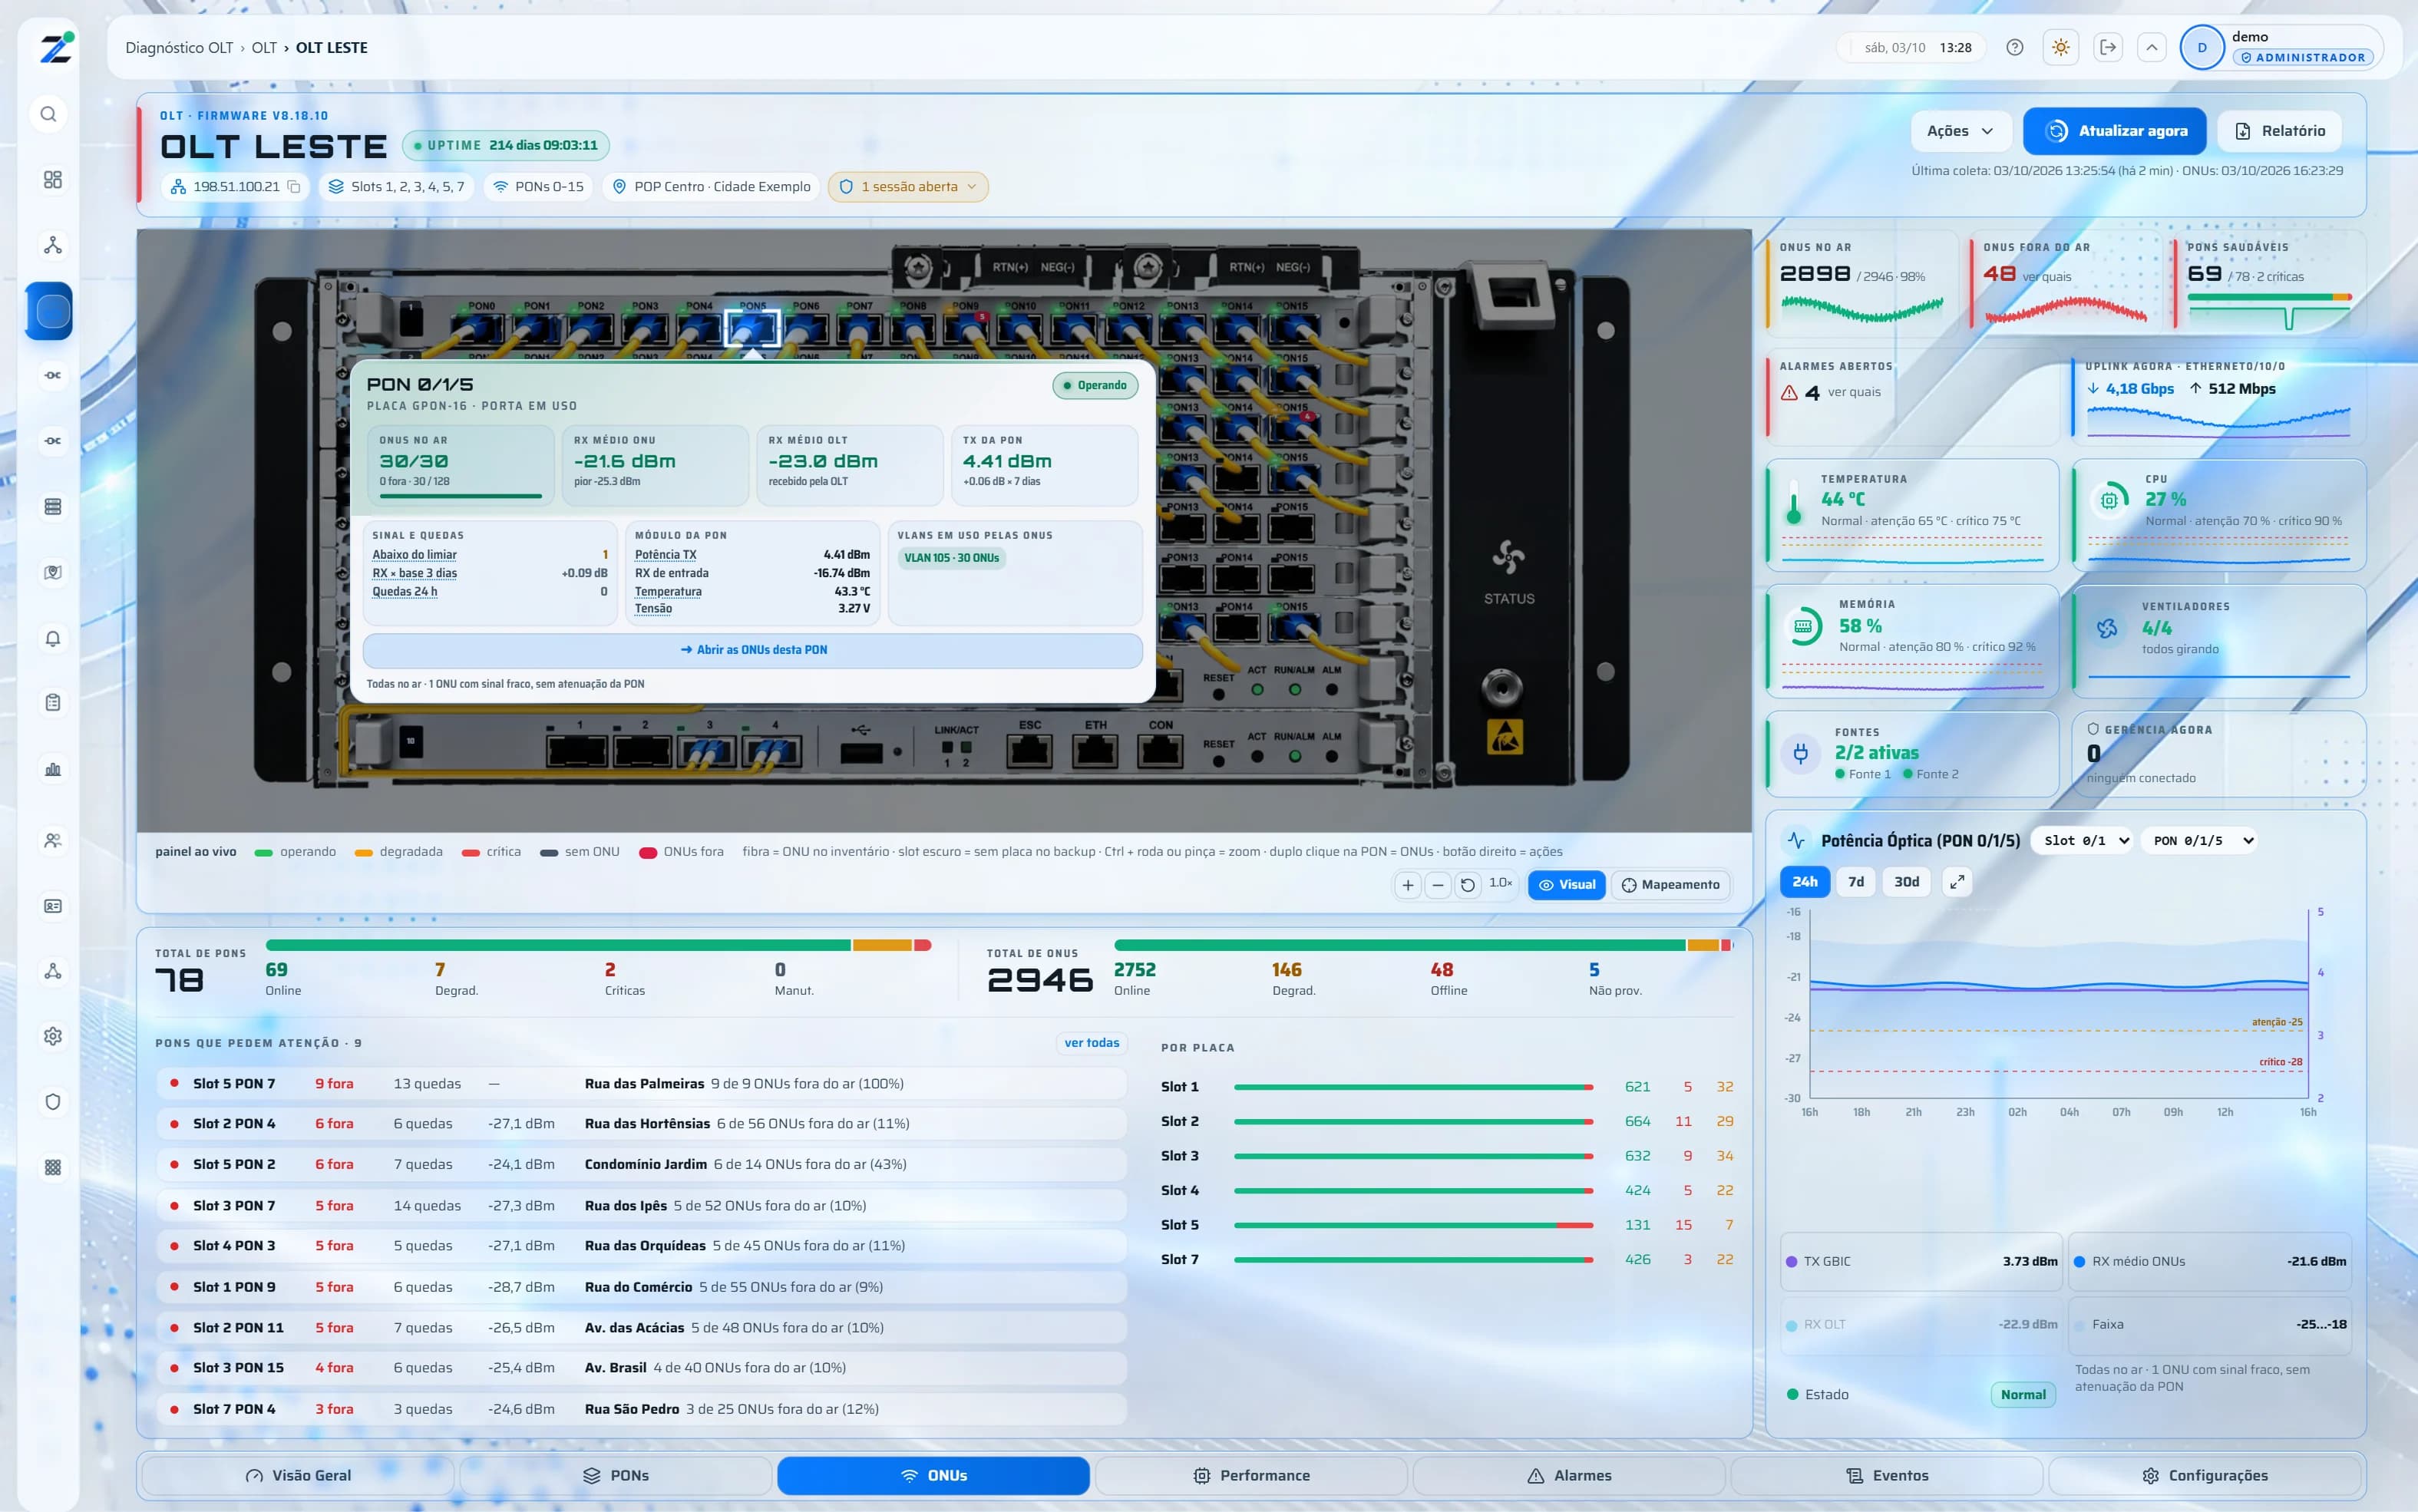Select the 24h chart range
2418x1512 pixels.
click(x=1805, y=882)
